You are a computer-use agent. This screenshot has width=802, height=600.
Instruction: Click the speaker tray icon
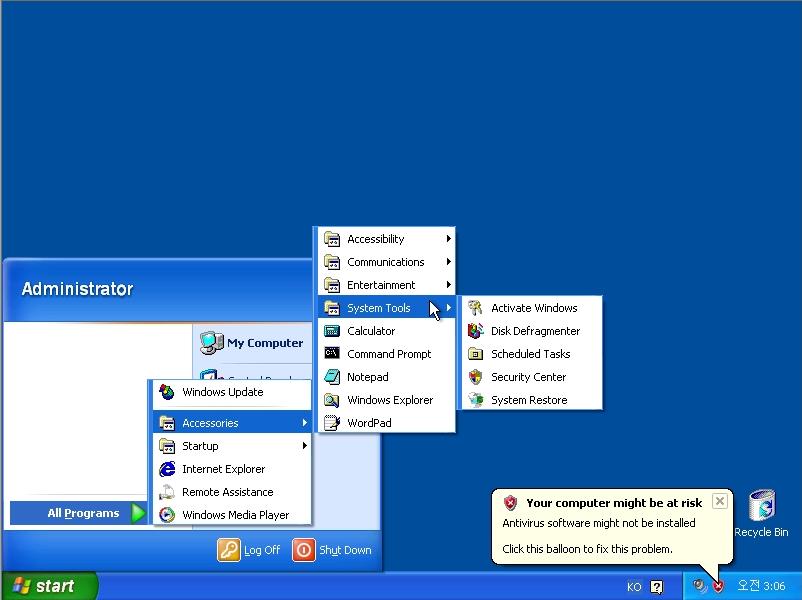click(699, 586)
